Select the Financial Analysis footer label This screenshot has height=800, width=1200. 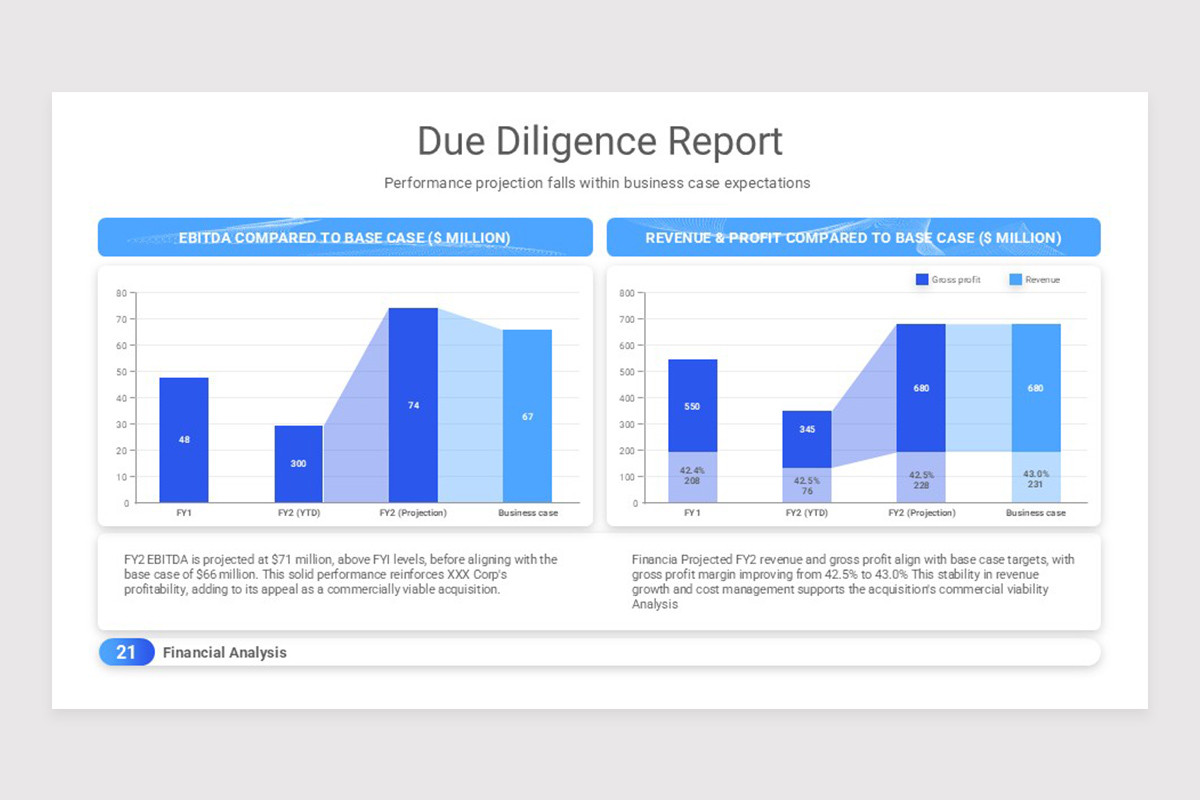tap(225, 652)
